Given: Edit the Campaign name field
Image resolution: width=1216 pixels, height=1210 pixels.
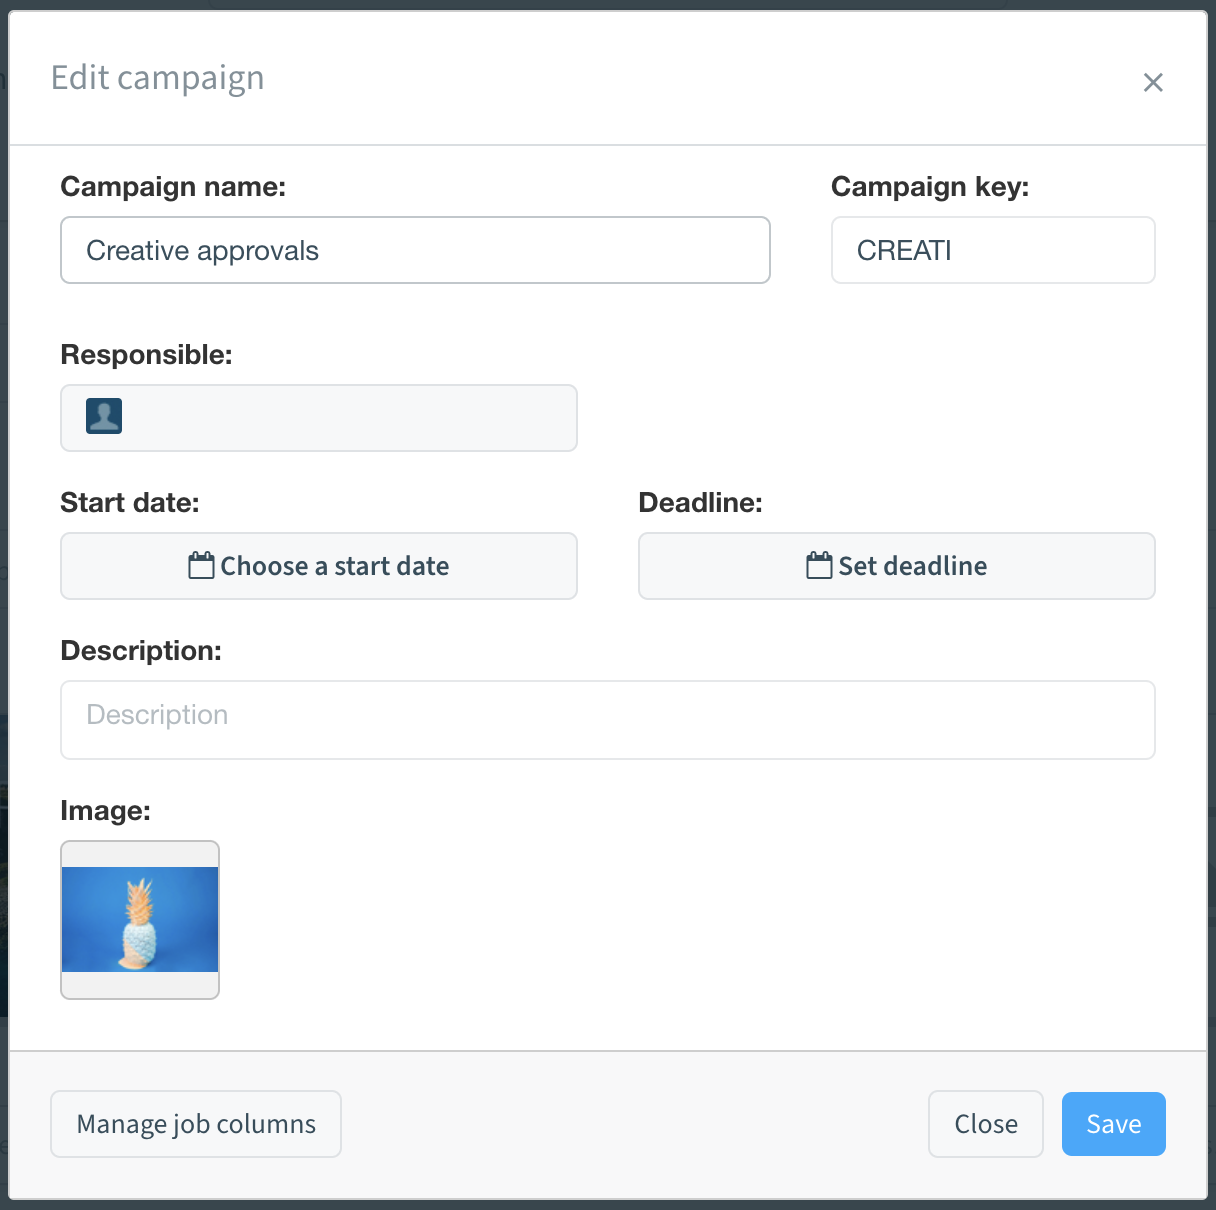Looking at the screenshot, I should point(415,250).
